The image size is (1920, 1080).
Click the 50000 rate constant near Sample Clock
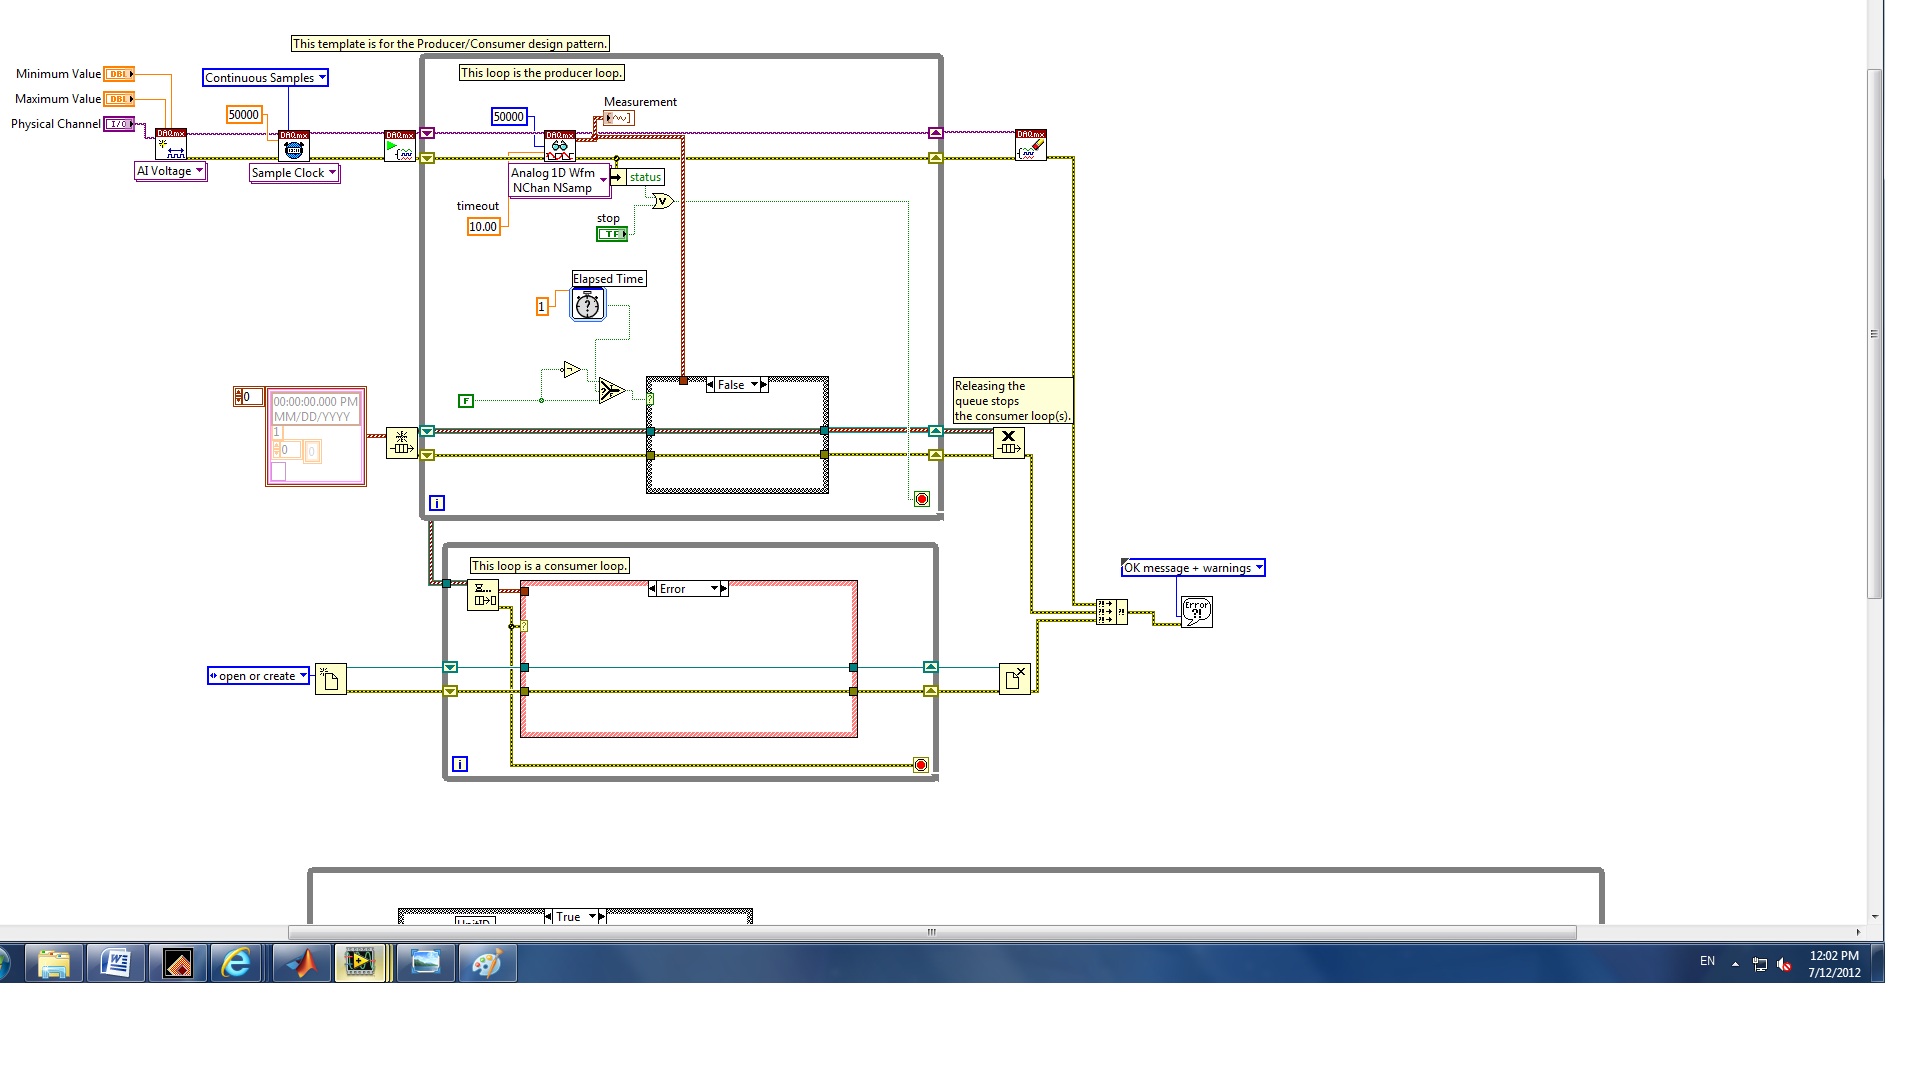click(244, 115)
